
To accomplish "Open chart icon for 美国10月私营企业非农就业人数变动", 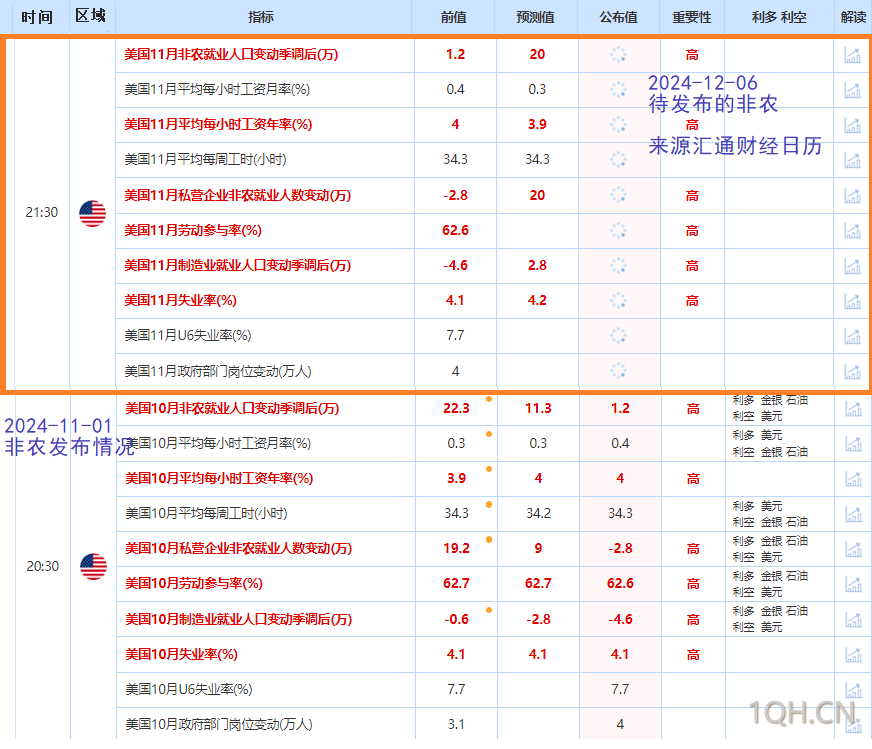I will pos(853,549).
